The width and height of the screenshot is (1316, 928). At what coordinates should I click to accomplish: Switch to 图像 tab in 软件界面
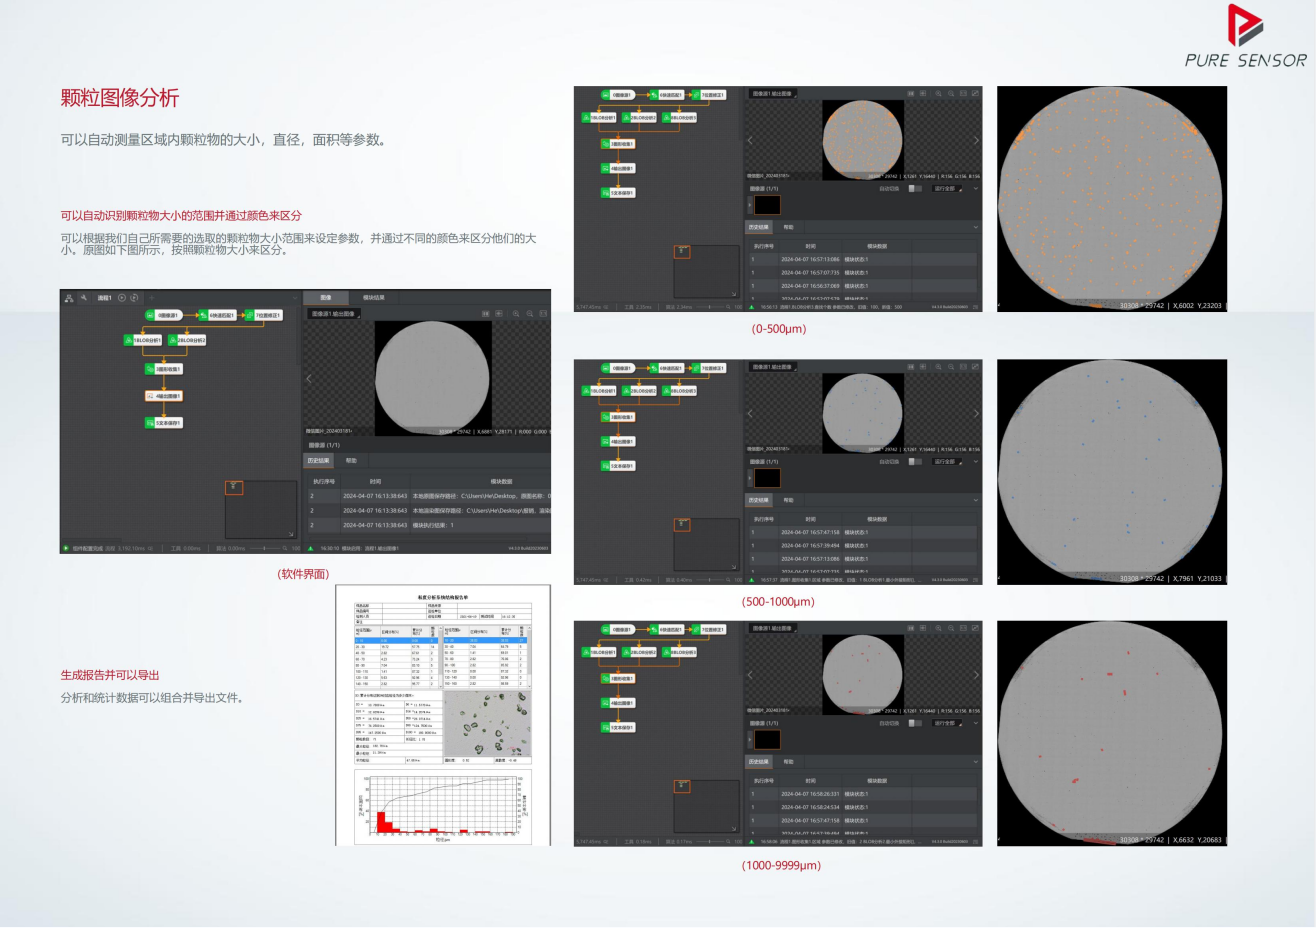[x=326, y=297]
